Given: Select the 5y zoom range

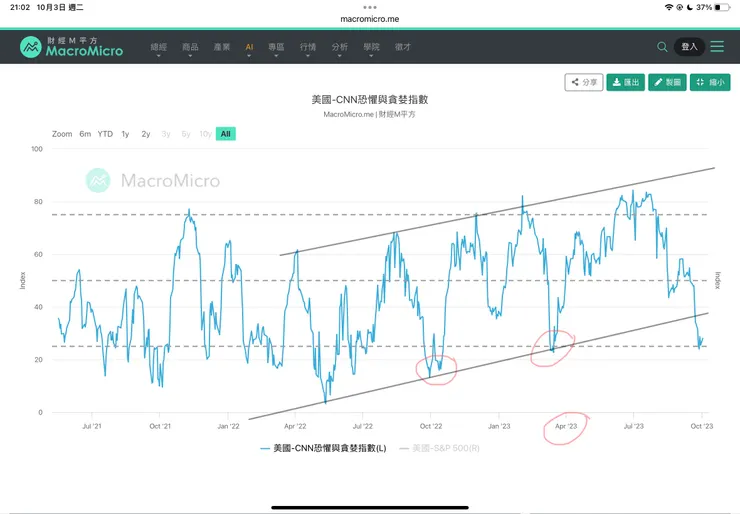Looking at the screenshot, I should 186,134.
